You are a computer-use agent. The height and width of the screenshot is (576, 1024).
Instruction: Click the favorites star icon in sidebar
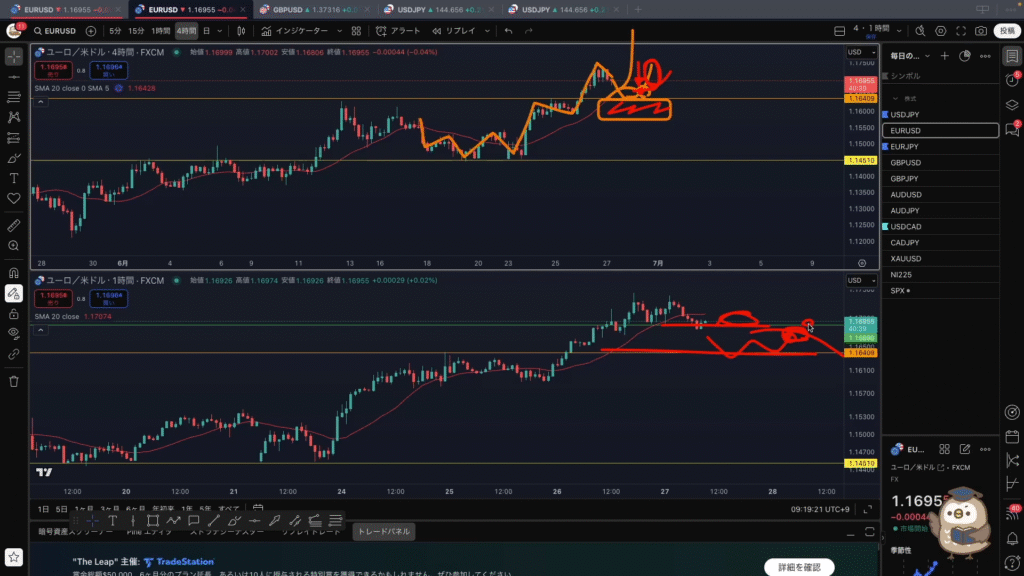point(14,557)
